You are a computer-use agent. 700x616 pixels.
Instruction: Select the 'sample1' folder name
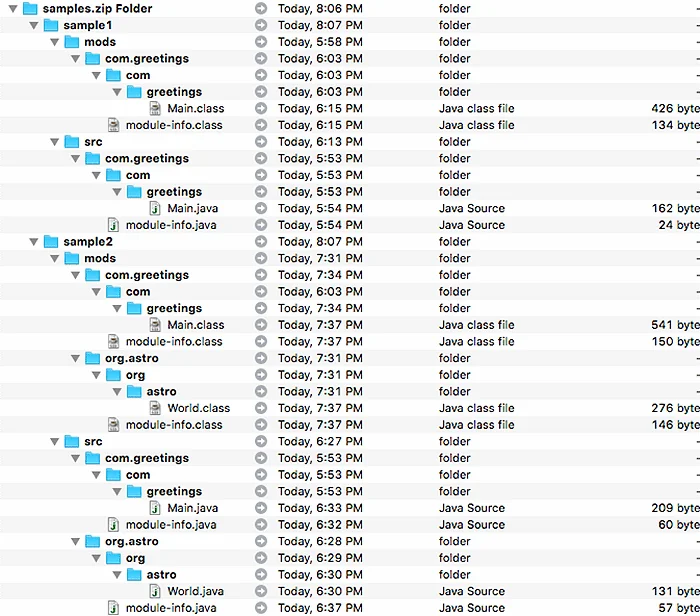coord(88,25)
